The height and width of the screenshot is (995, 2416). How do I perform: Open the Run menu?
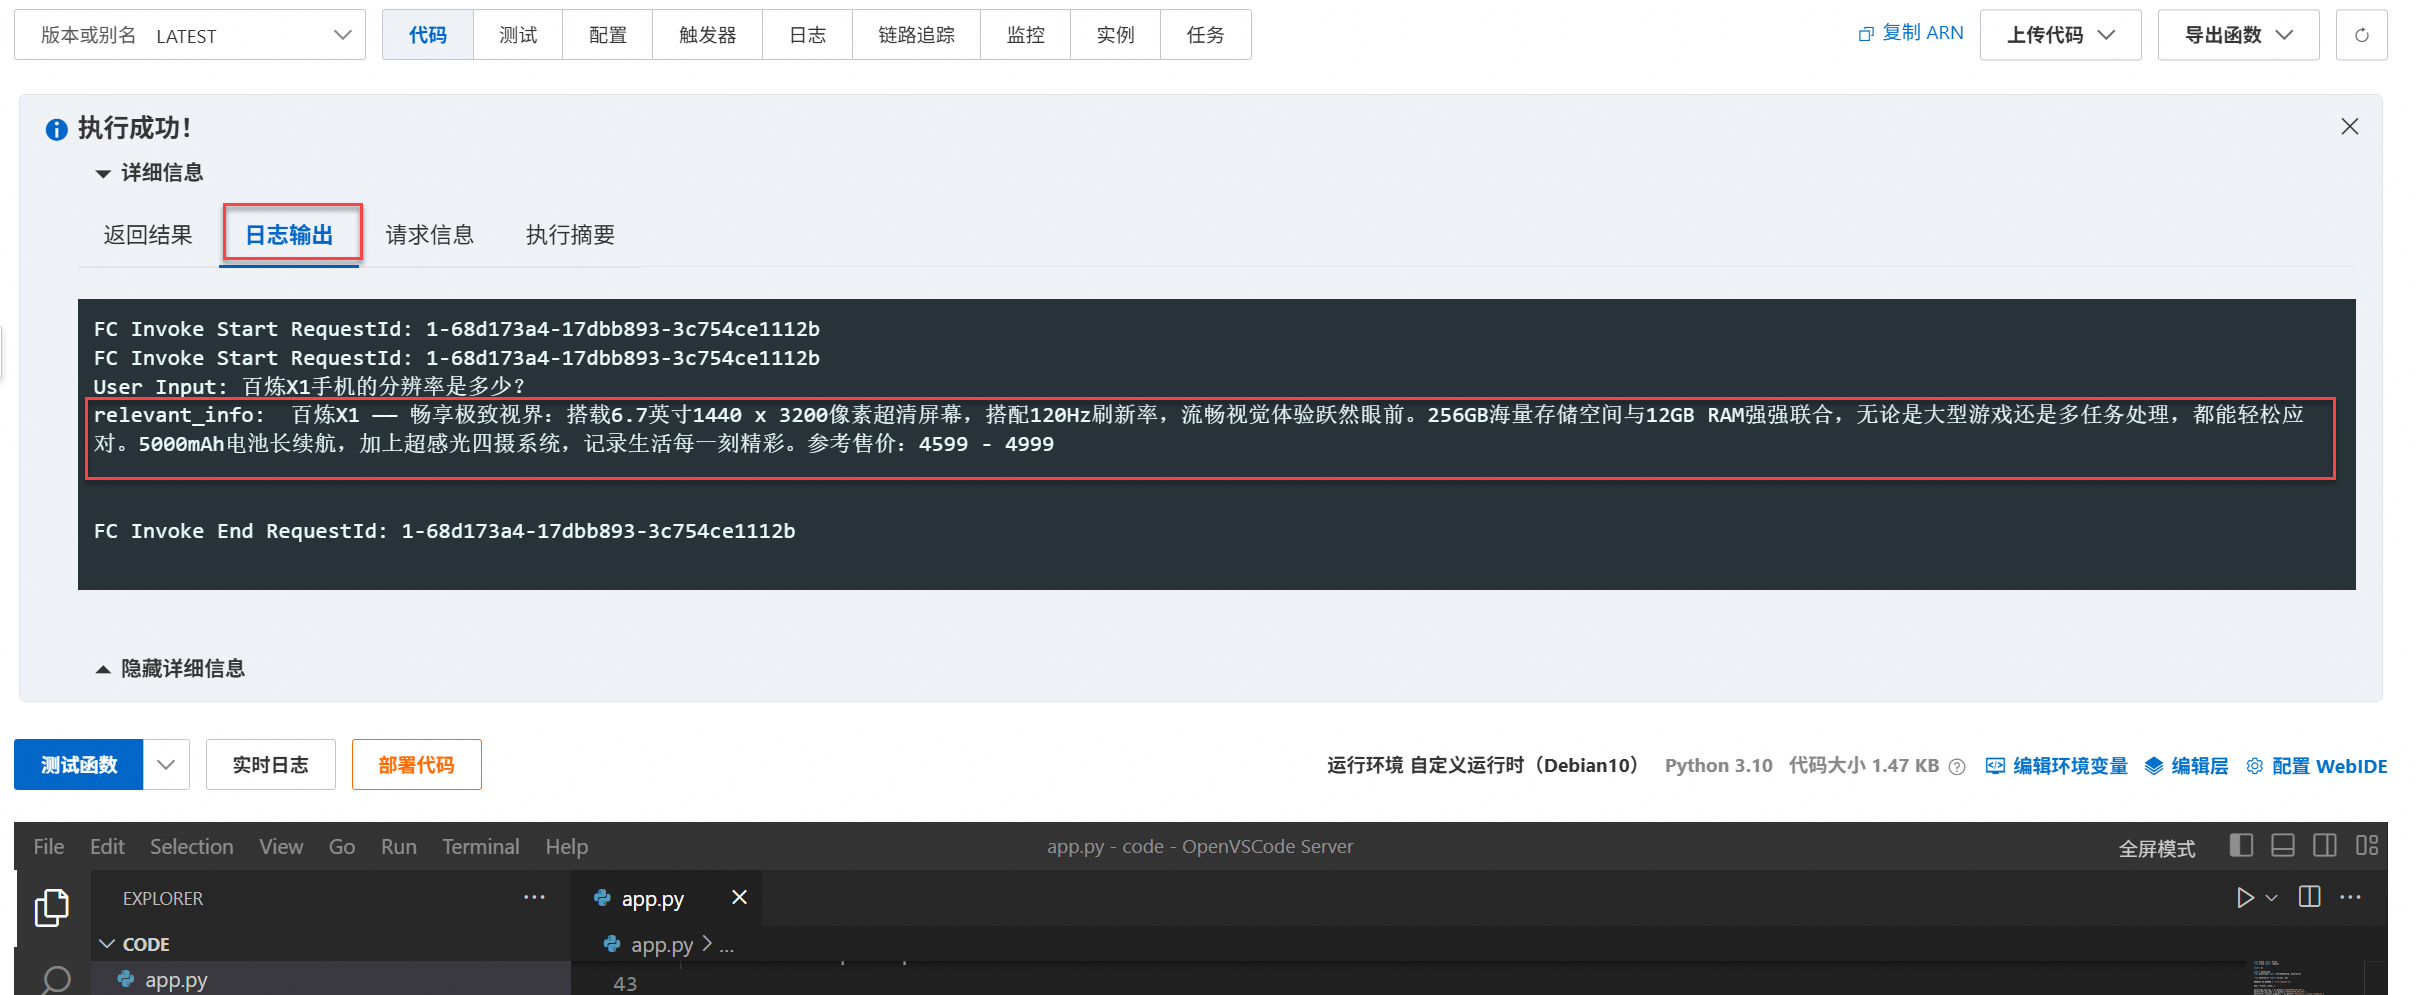pos(399,846)
